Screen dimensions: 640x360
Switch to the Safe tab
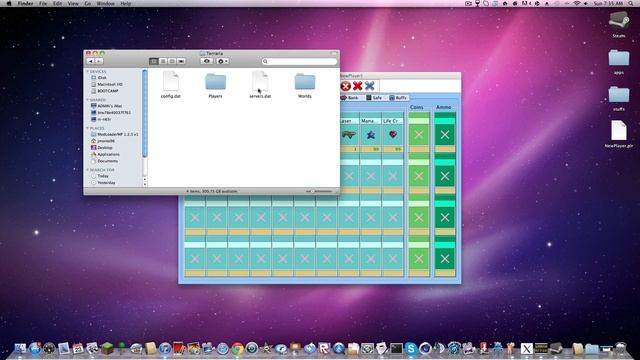[374, 98]
